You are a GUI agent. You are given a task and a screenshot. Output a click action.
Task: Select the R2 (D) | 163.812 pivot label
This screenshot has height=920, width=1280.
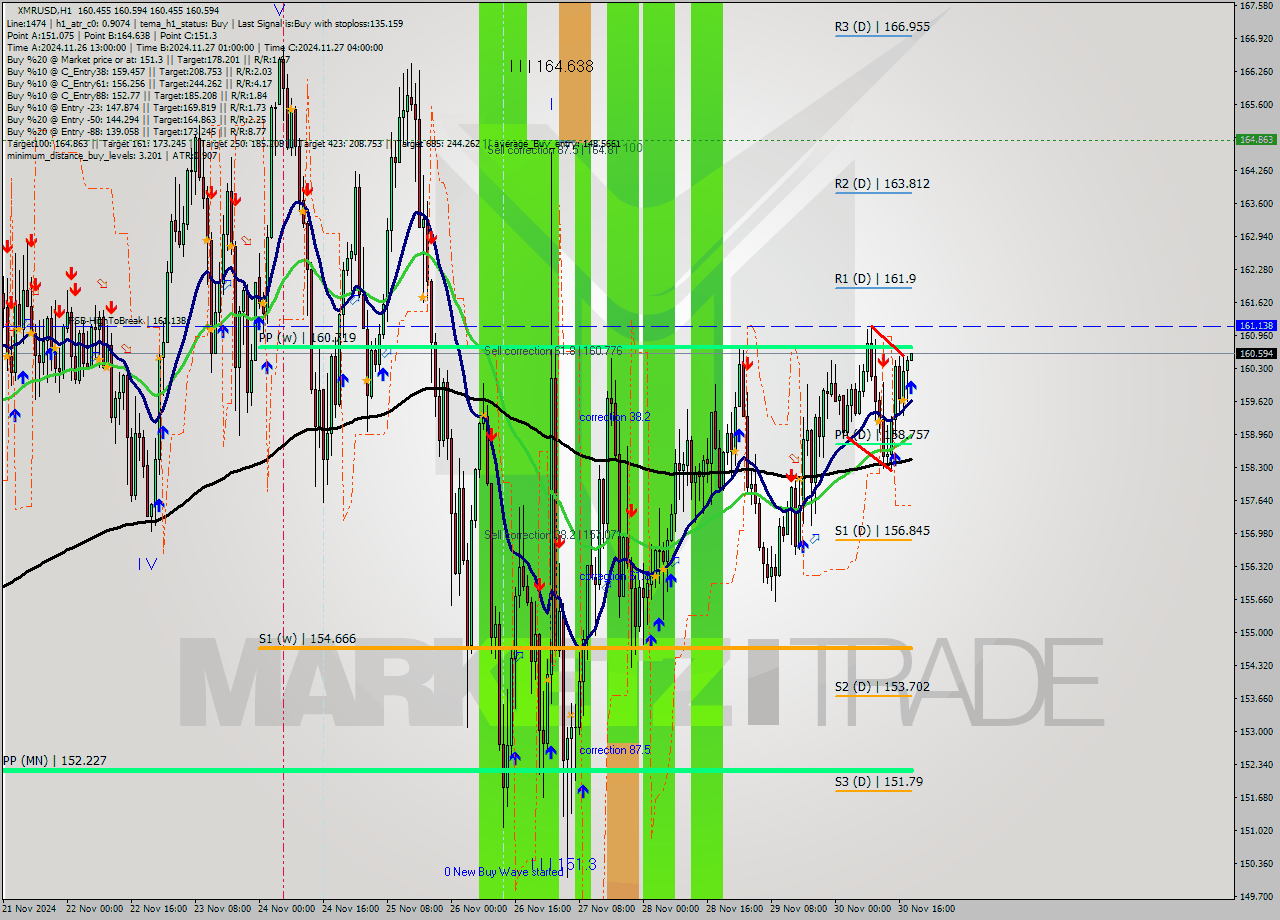pos(882,184)
